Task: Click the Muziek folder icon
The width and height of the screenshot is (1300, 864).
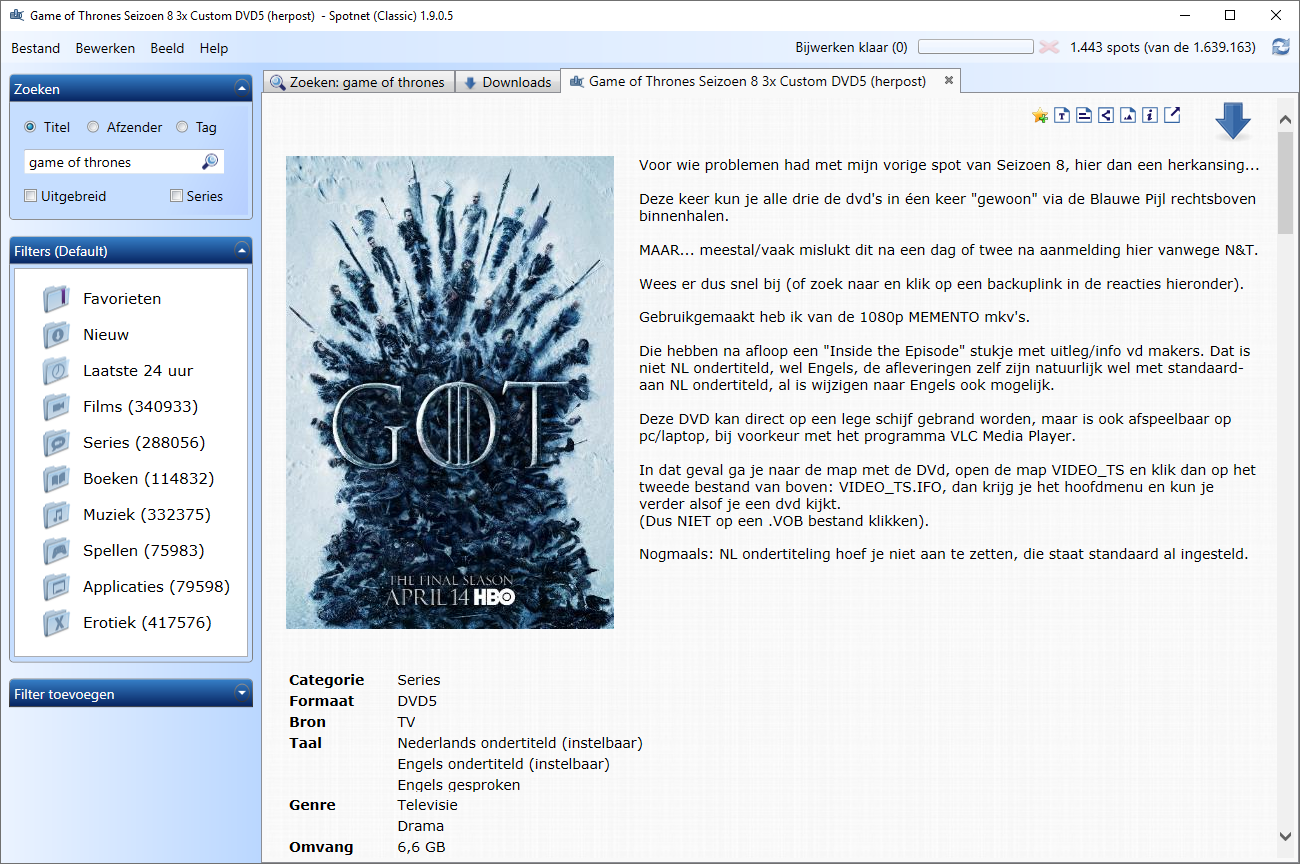Action: (56, 514)
